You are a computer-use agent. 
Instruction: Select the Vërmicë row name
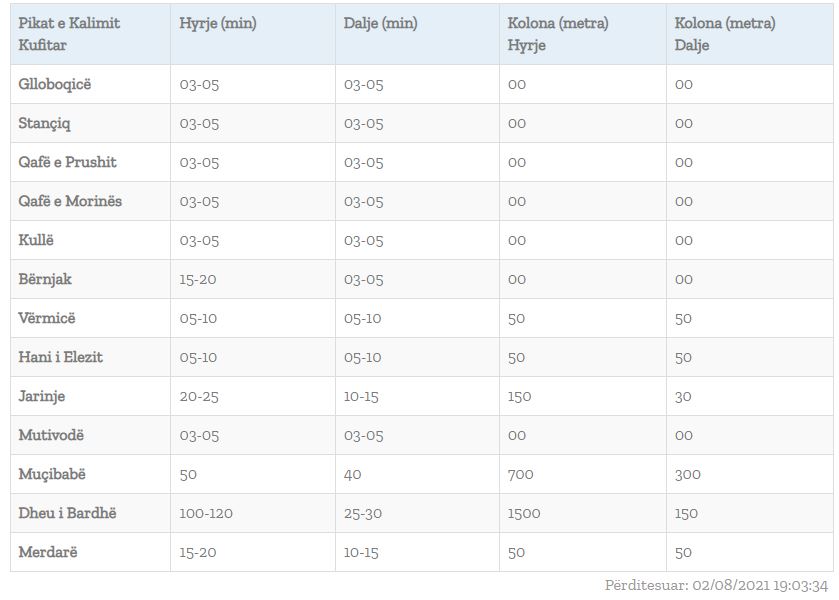tap(47, 318)
